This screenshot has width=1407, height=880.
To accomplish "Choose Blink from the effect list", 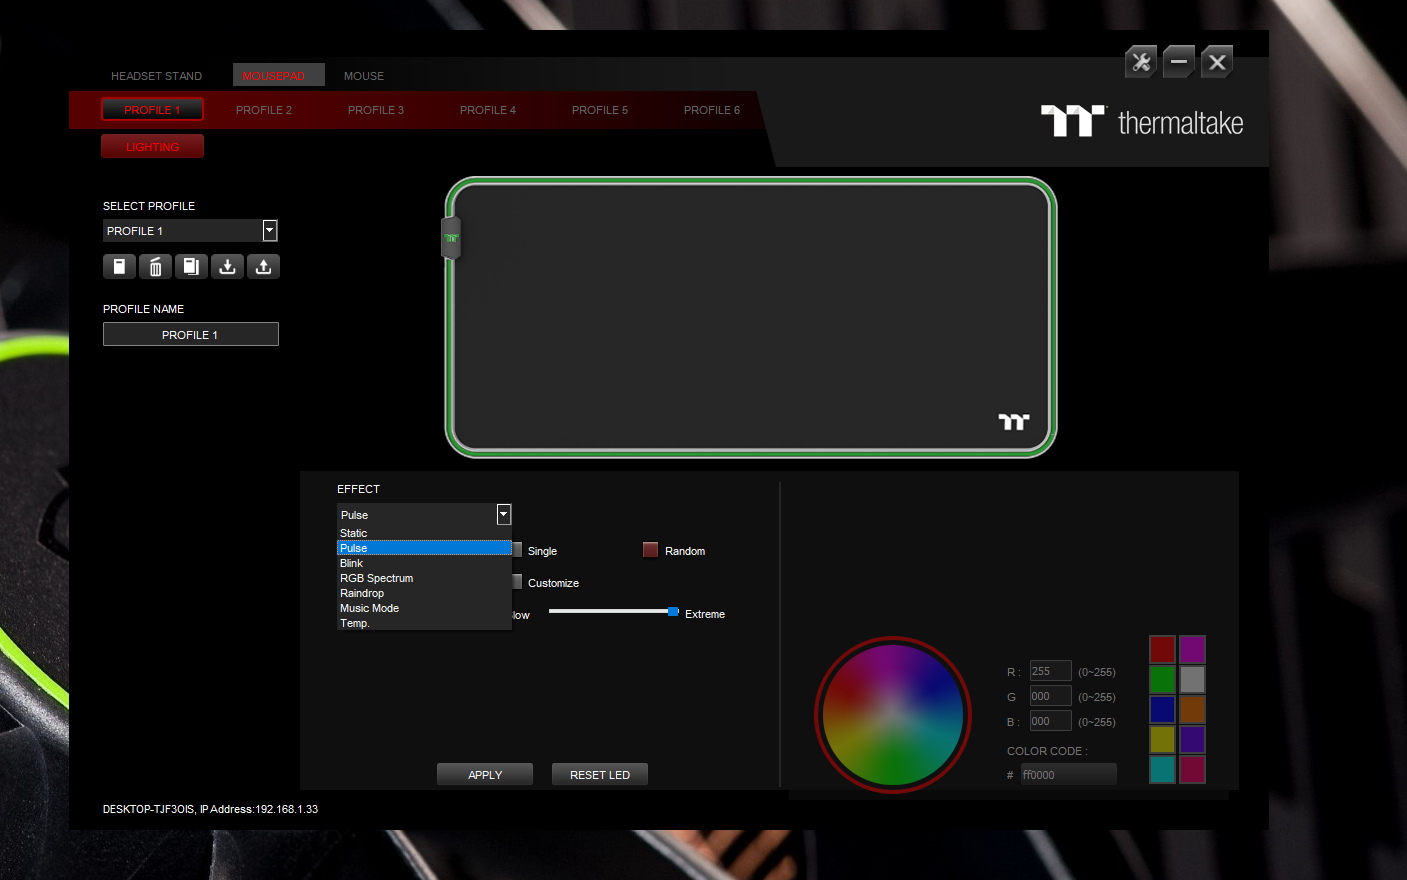I will click(x=424, y=563).
